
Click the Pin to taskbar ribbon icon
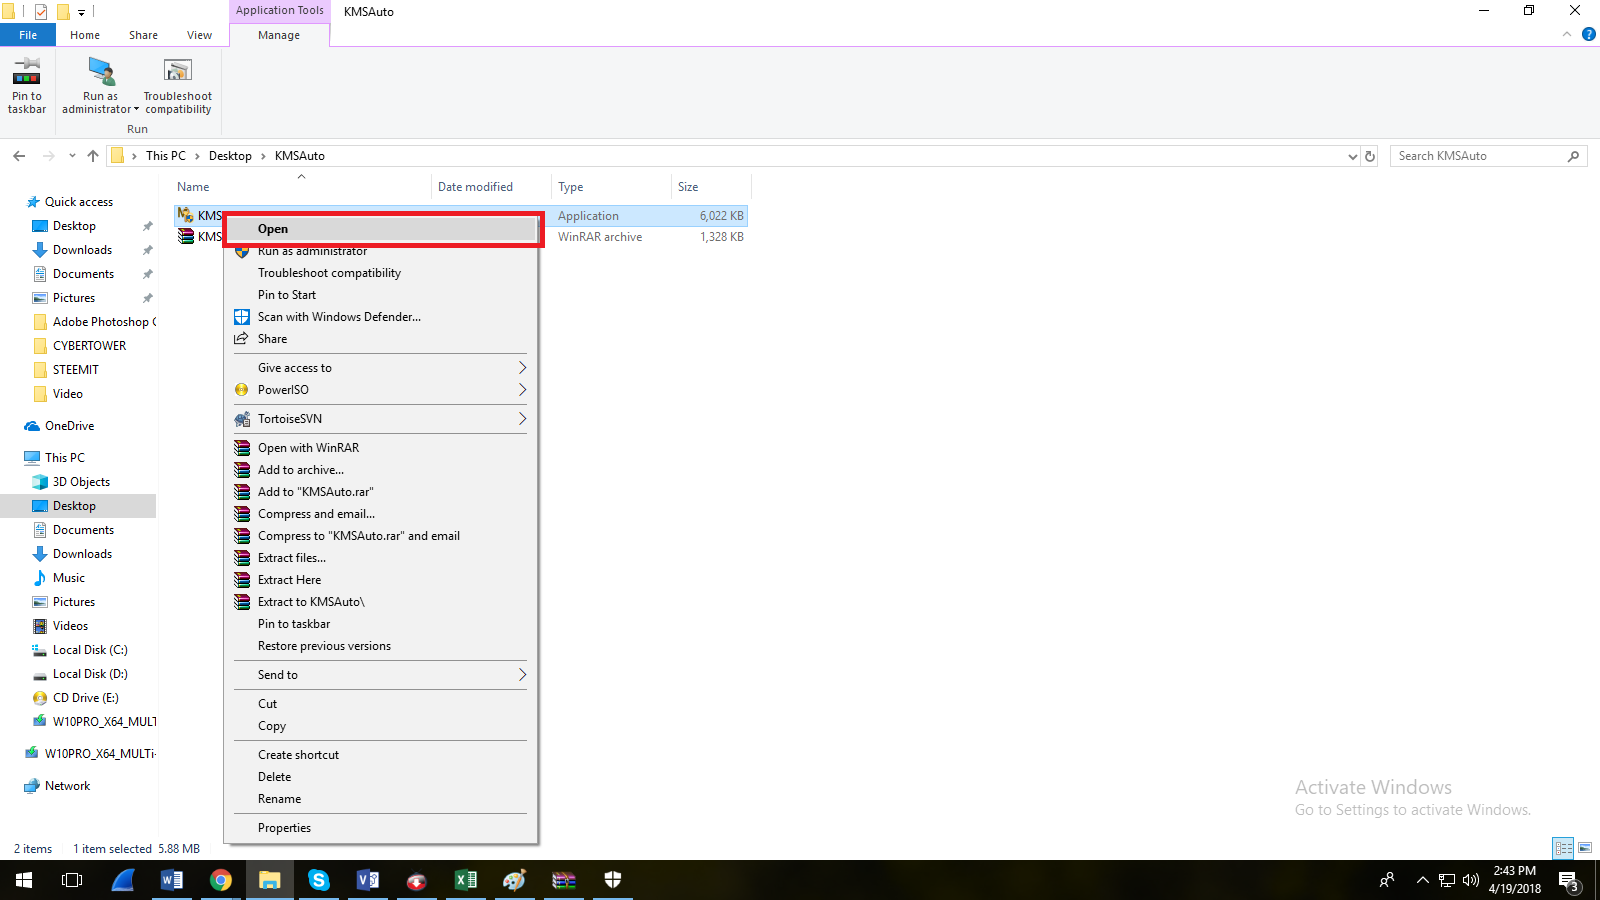point(27,85)
